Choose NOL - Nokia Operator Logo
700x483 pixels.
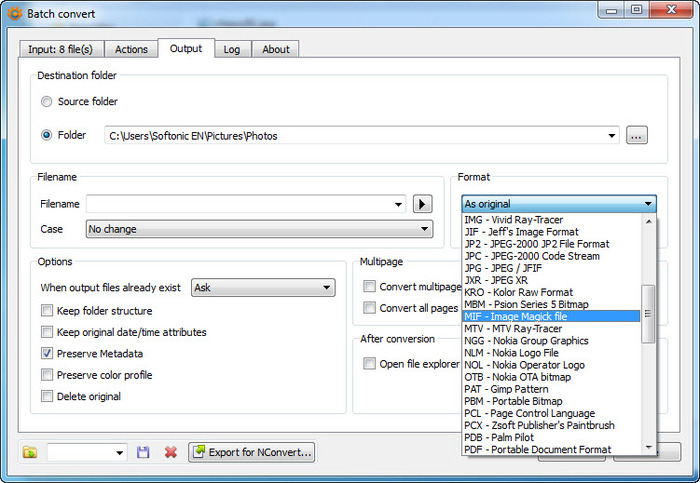point(551,365)
